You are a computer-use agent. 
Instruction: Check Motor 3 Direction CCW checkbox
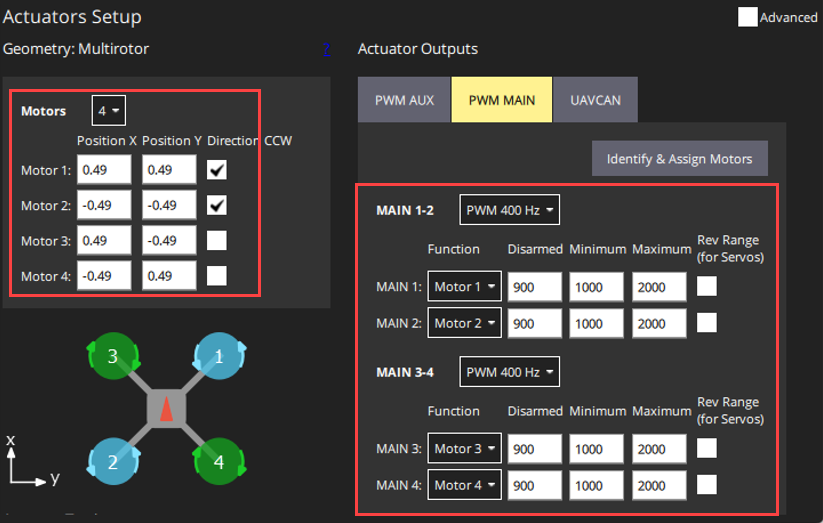[x=217, y=240]
